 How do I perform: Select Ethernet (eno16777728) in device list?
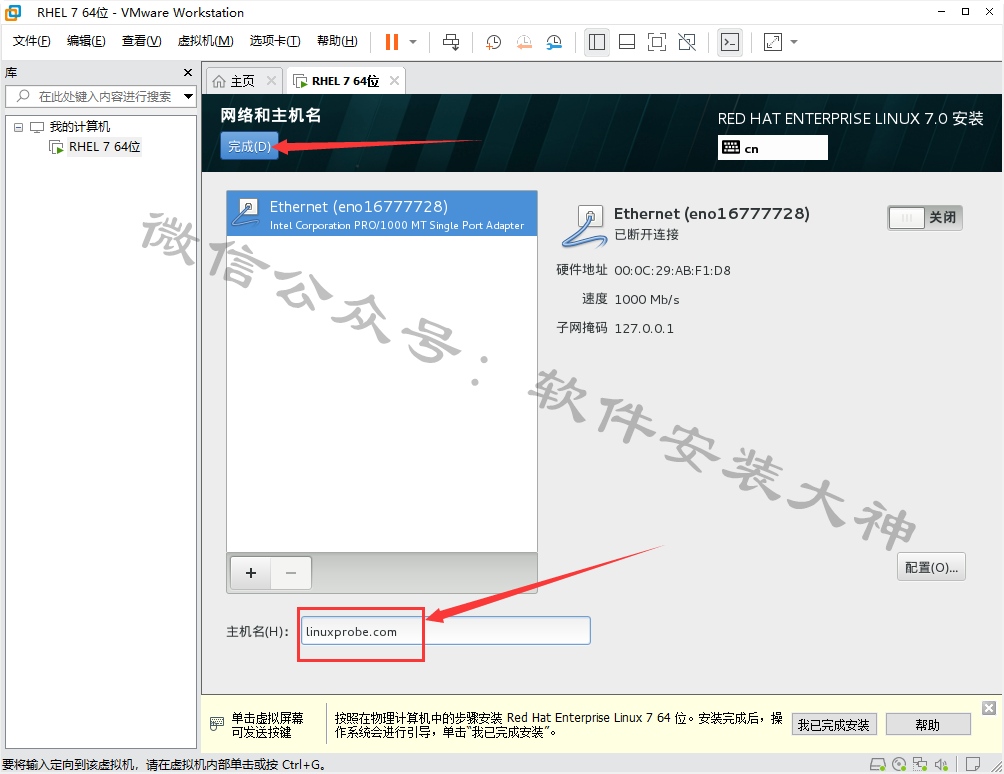[x=382, y=213]
